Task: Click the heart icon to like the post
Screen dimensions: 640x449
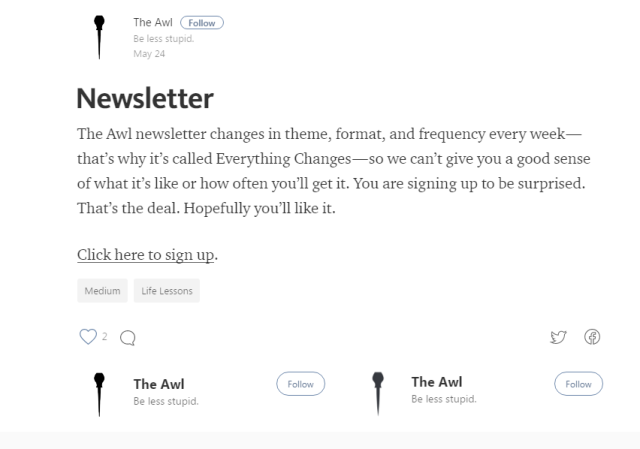Action: click(x=87, y=337)
